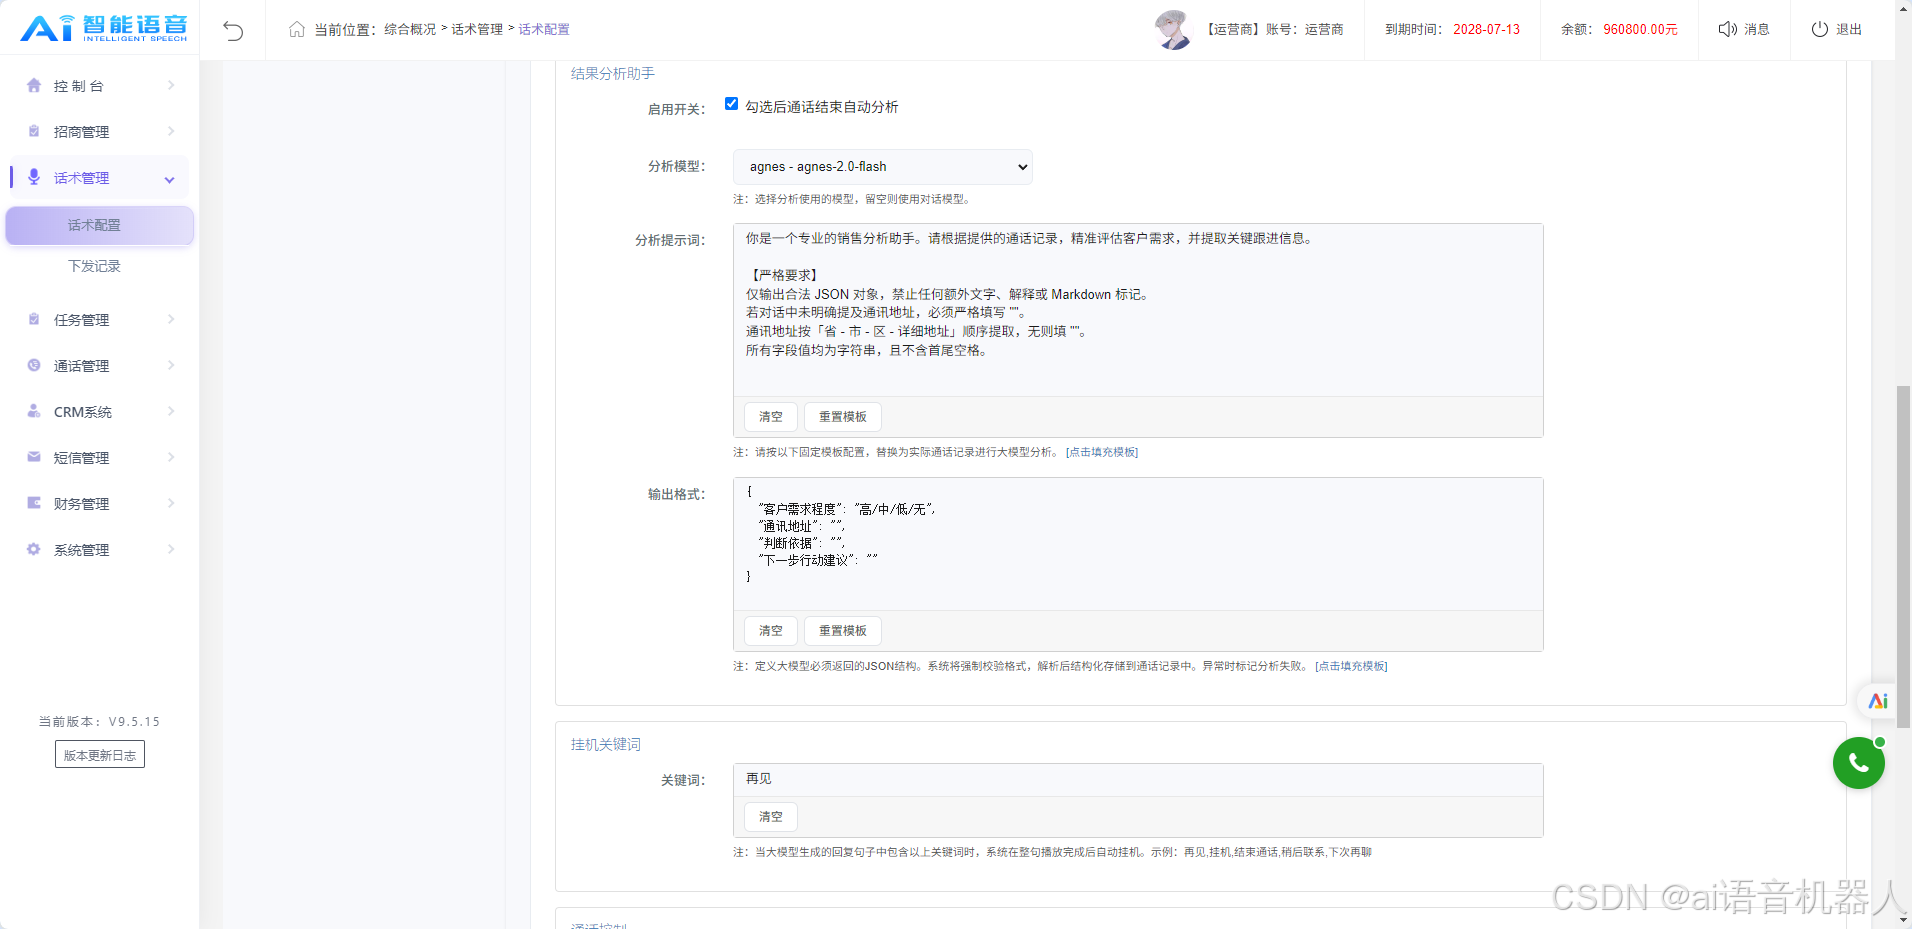The width and height of the screenshot is (1912, 929).
Task: Click into the 输出格式 JSON text area
Action: tap(1138, 544)
